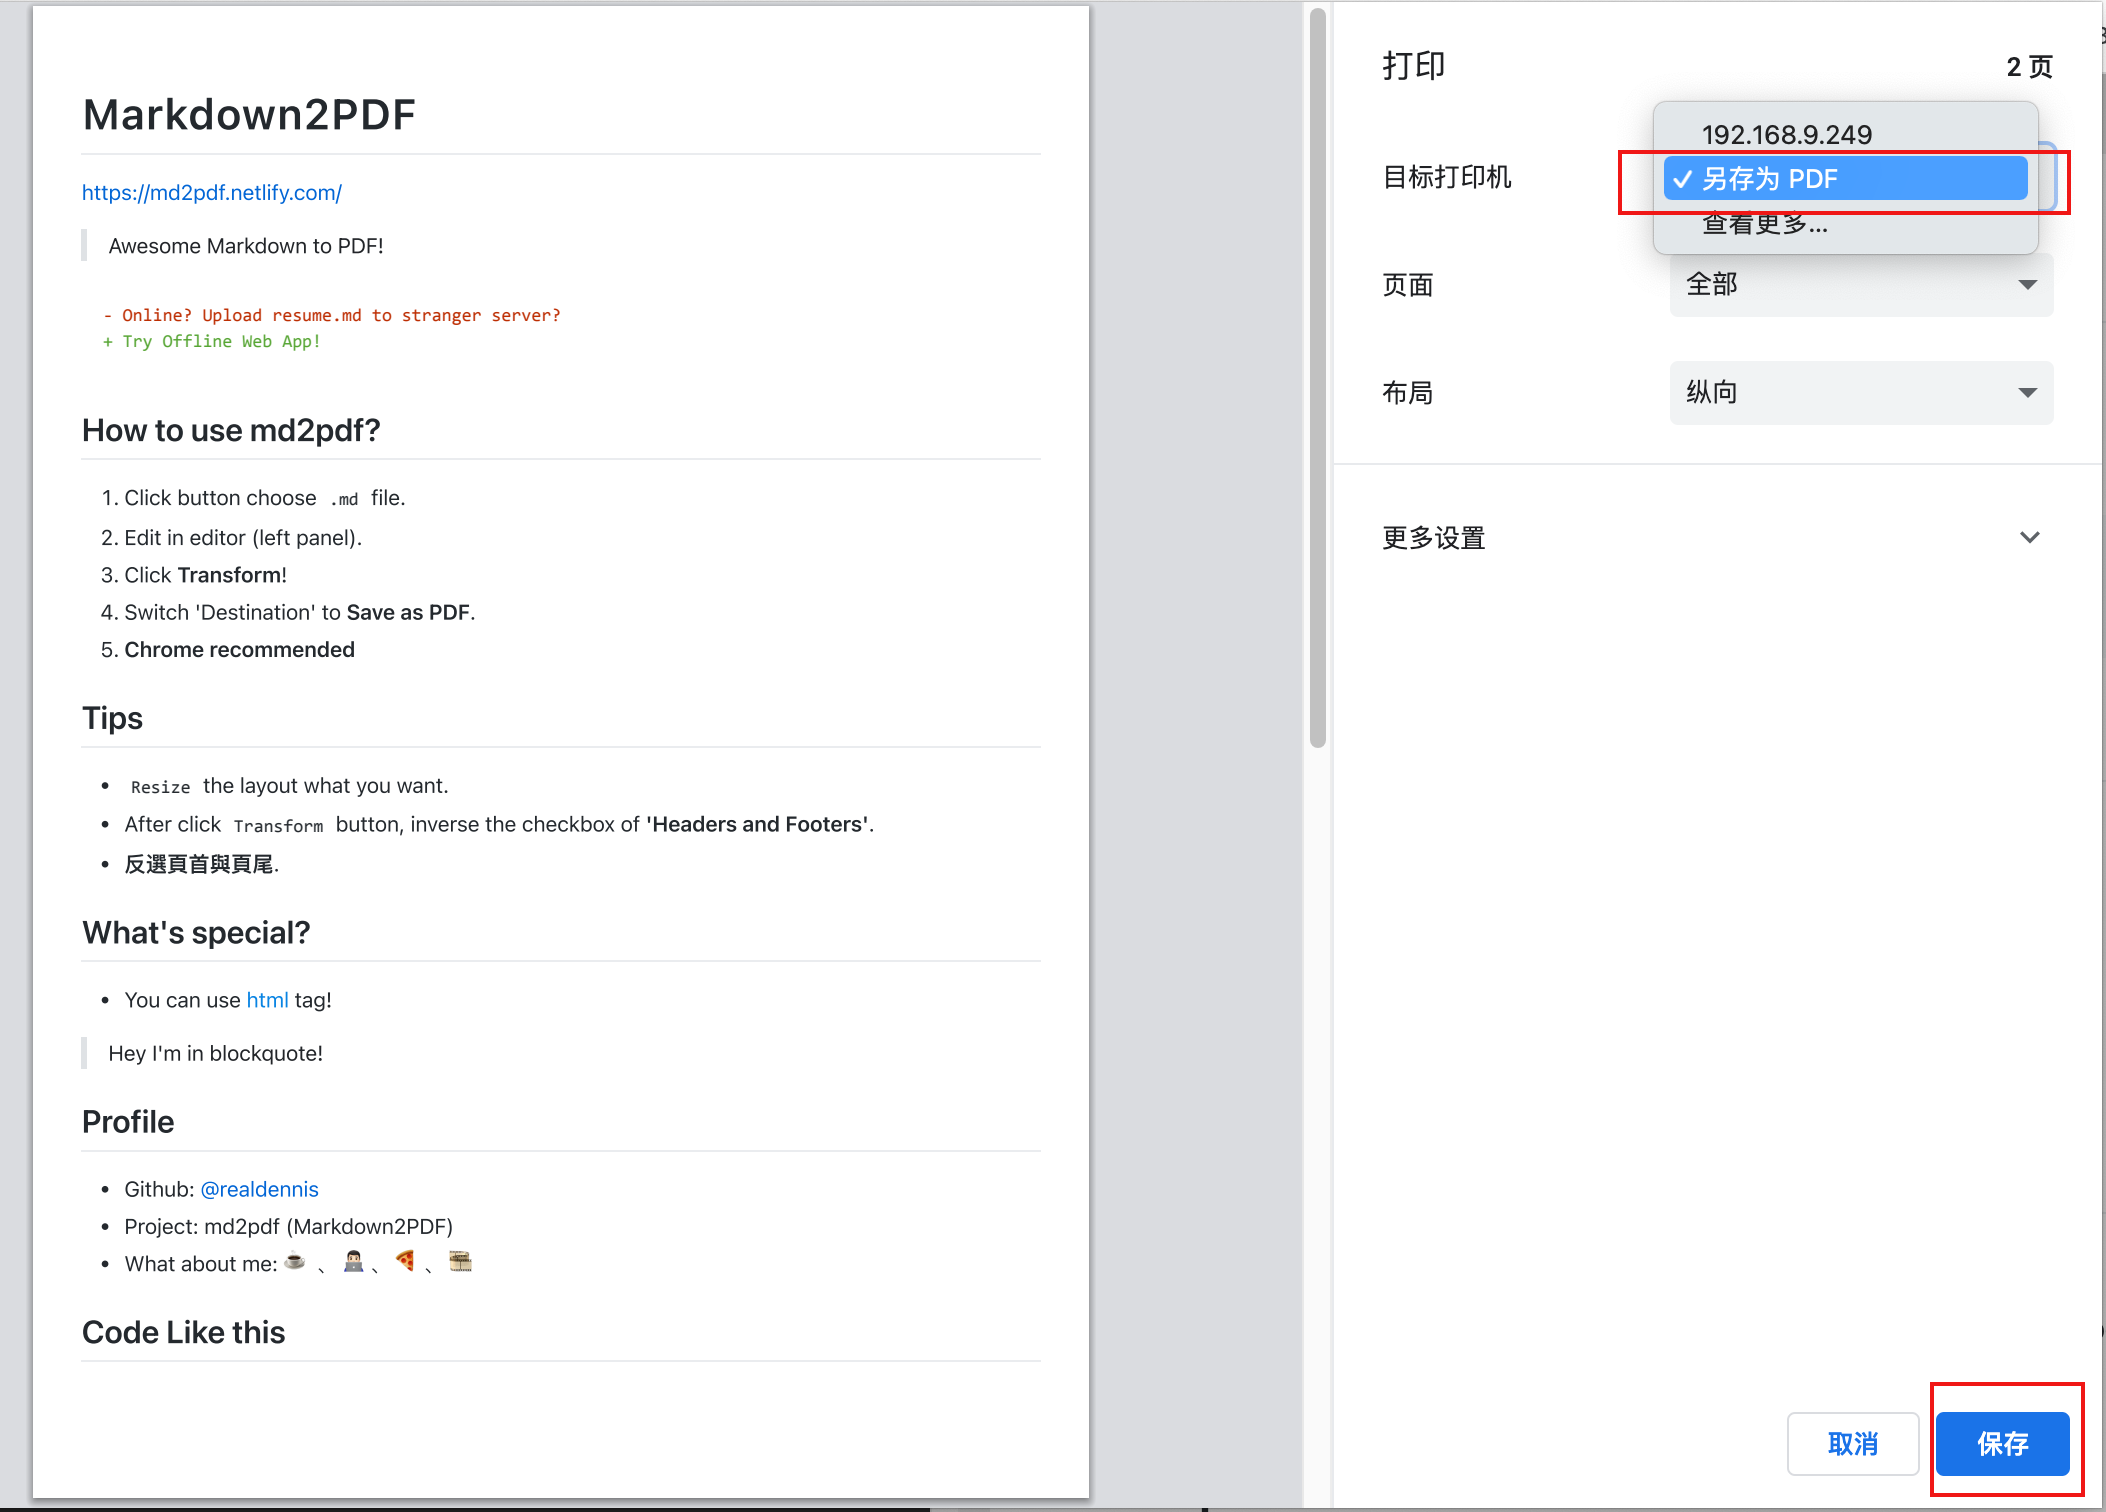The height and width of the screenshot is (1512, 2106).
Task: Open the 布局 layout dropdown showing 纵向
Action: click(1859, 392)
